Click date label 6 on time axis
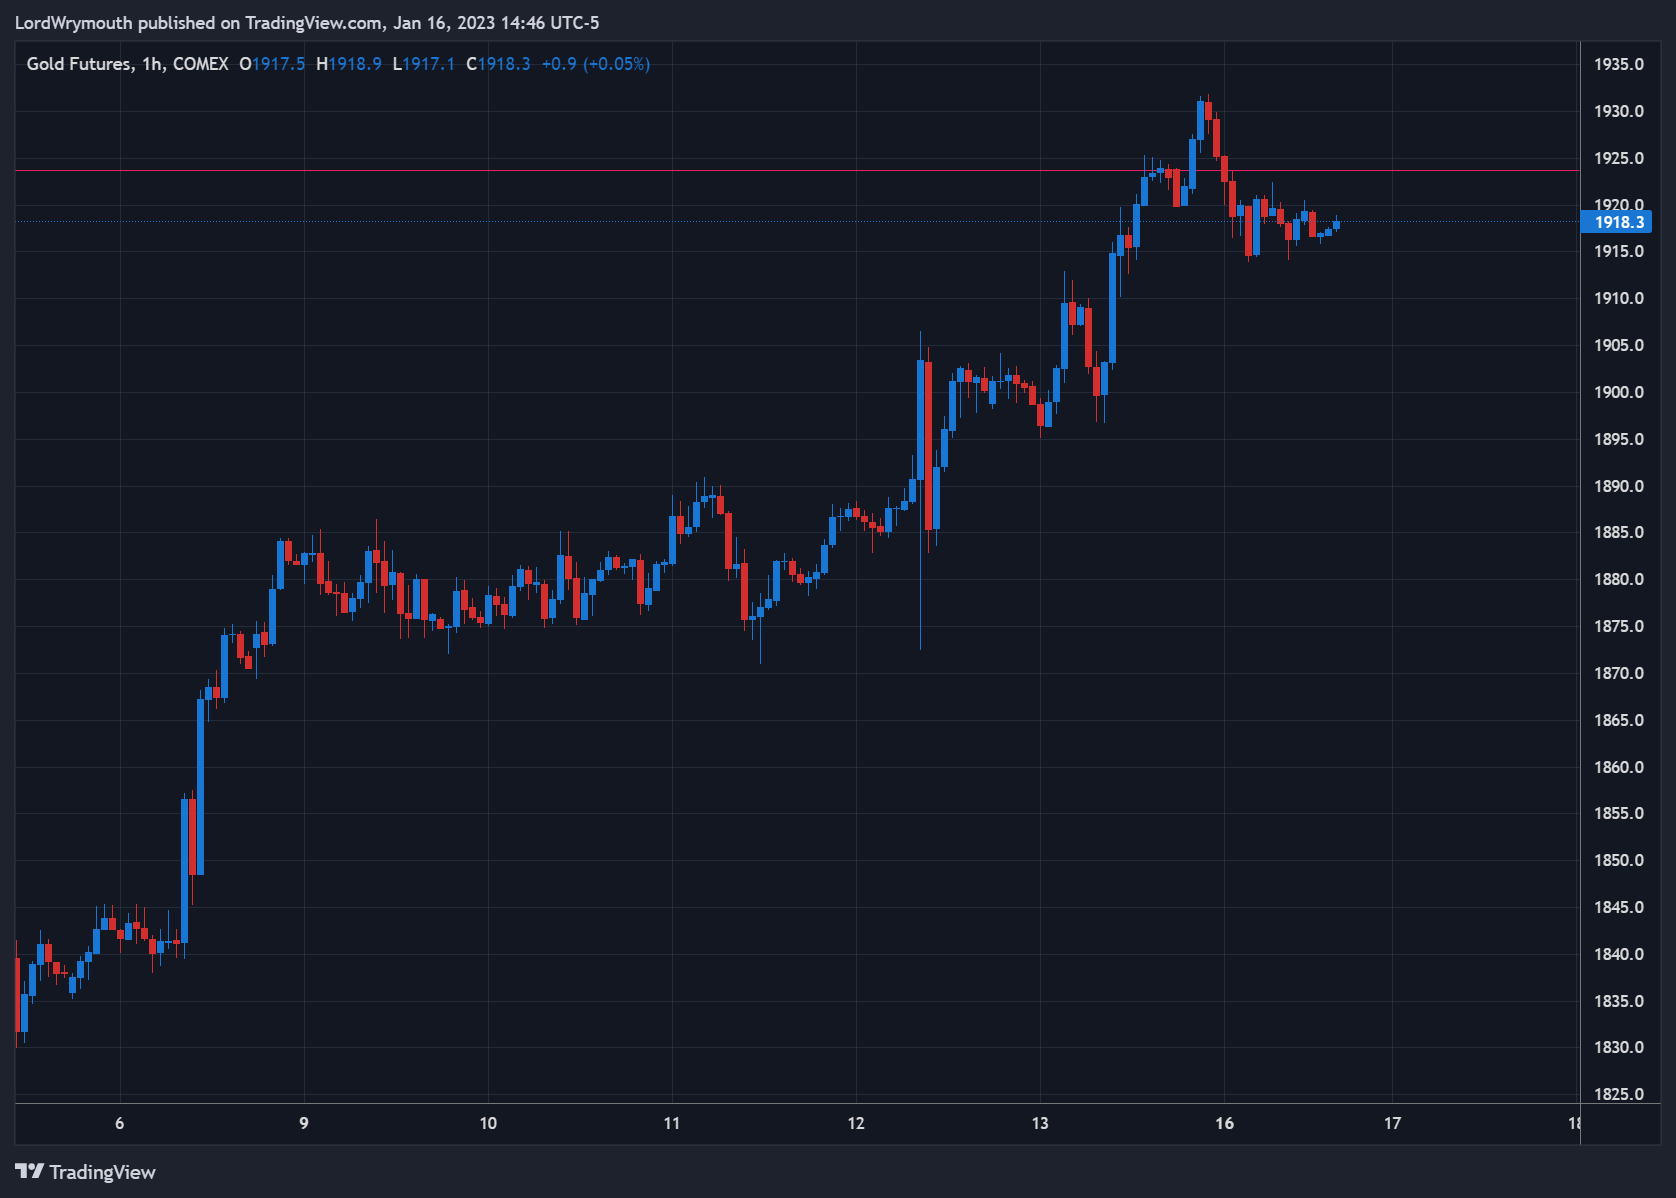The image size is (1676, 1198). (120, 1123)
